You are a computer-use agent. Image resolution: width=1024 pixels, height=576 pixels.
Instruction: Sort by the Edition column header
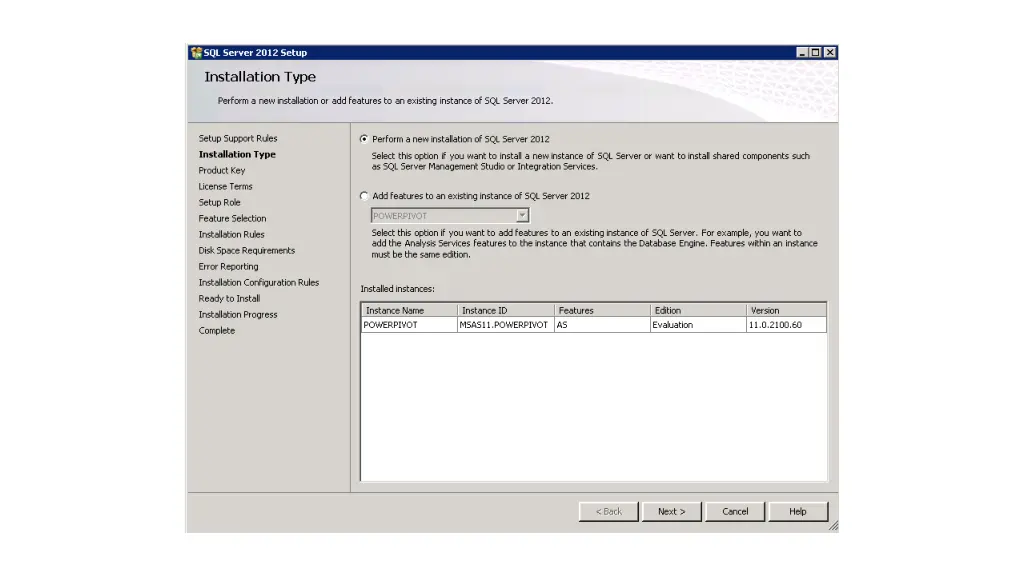point(697,310)
